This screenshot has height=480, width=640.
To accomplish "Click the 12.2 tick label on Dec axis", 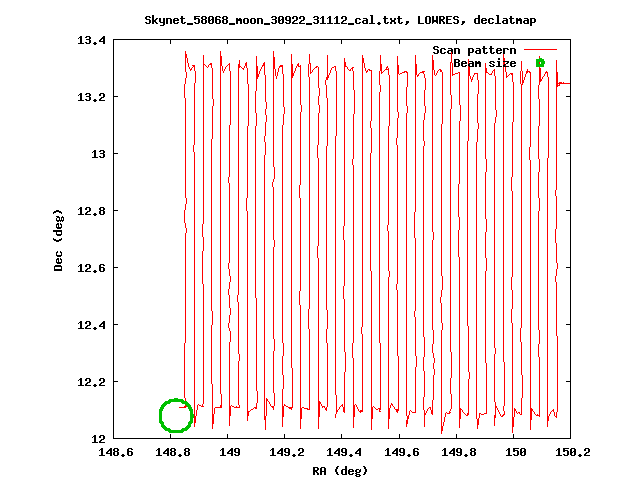I will (95, 382).
